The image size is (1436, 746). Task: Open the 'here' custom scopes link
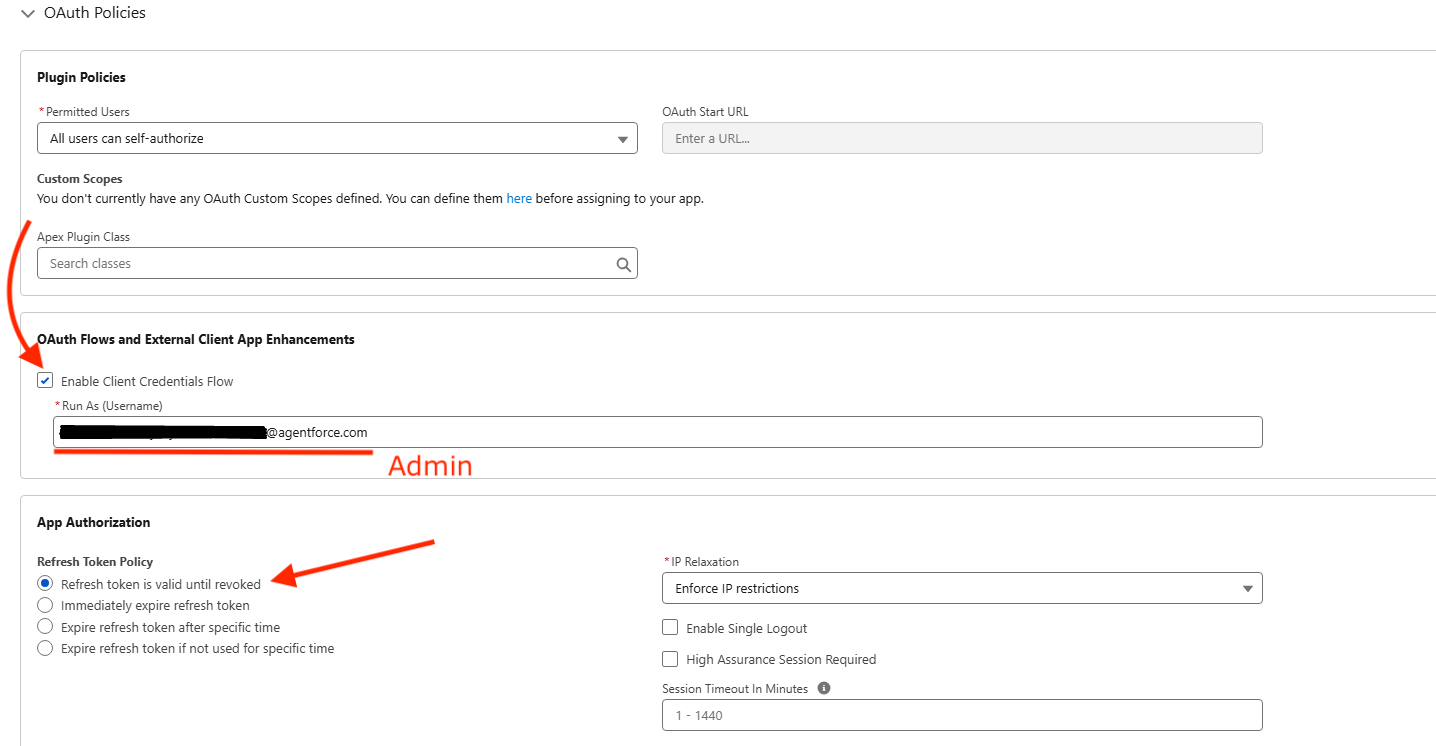pos(519,199)
